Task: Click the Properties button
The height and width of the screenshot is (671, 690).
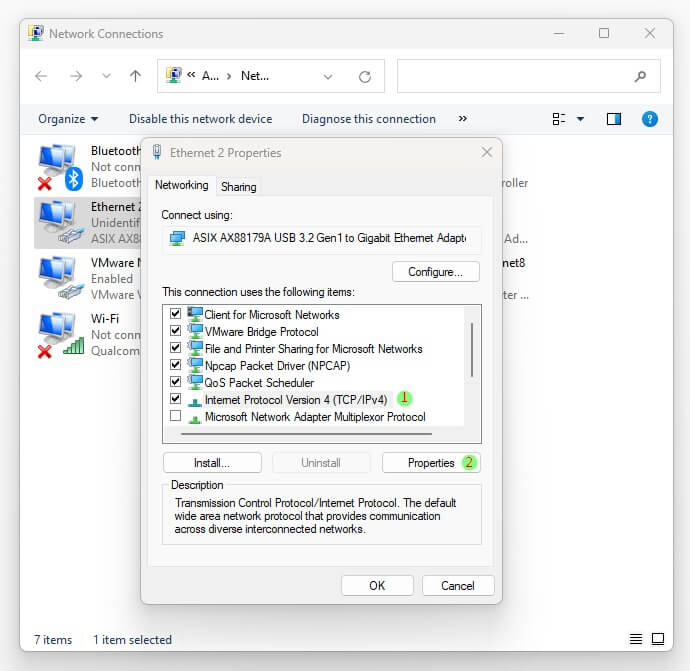Action: (x=431, y=463)
